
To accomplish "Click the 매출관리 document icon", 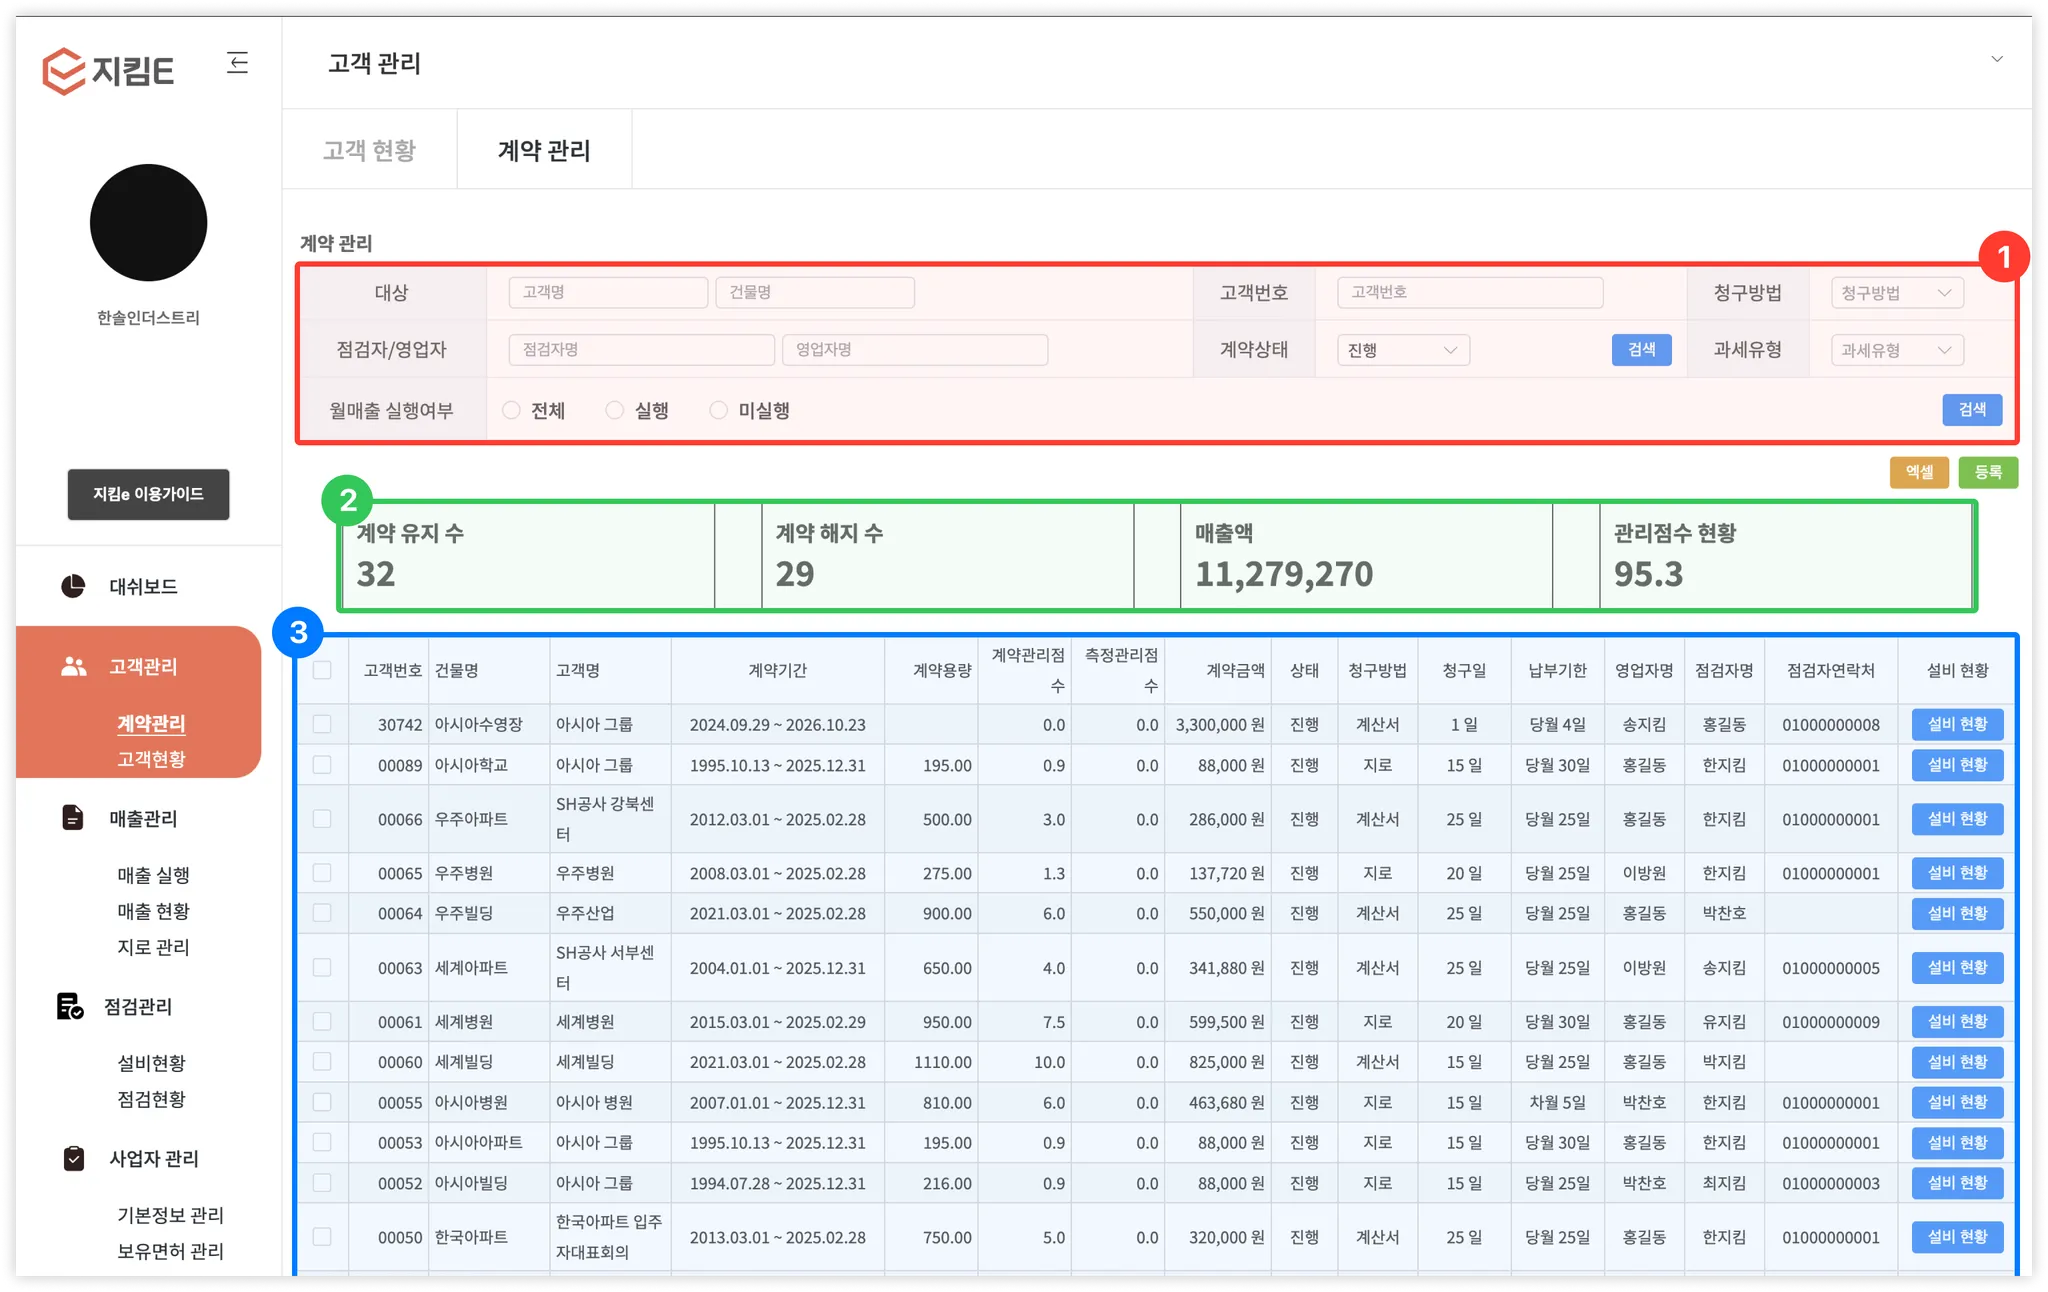I will coord(73,818).
